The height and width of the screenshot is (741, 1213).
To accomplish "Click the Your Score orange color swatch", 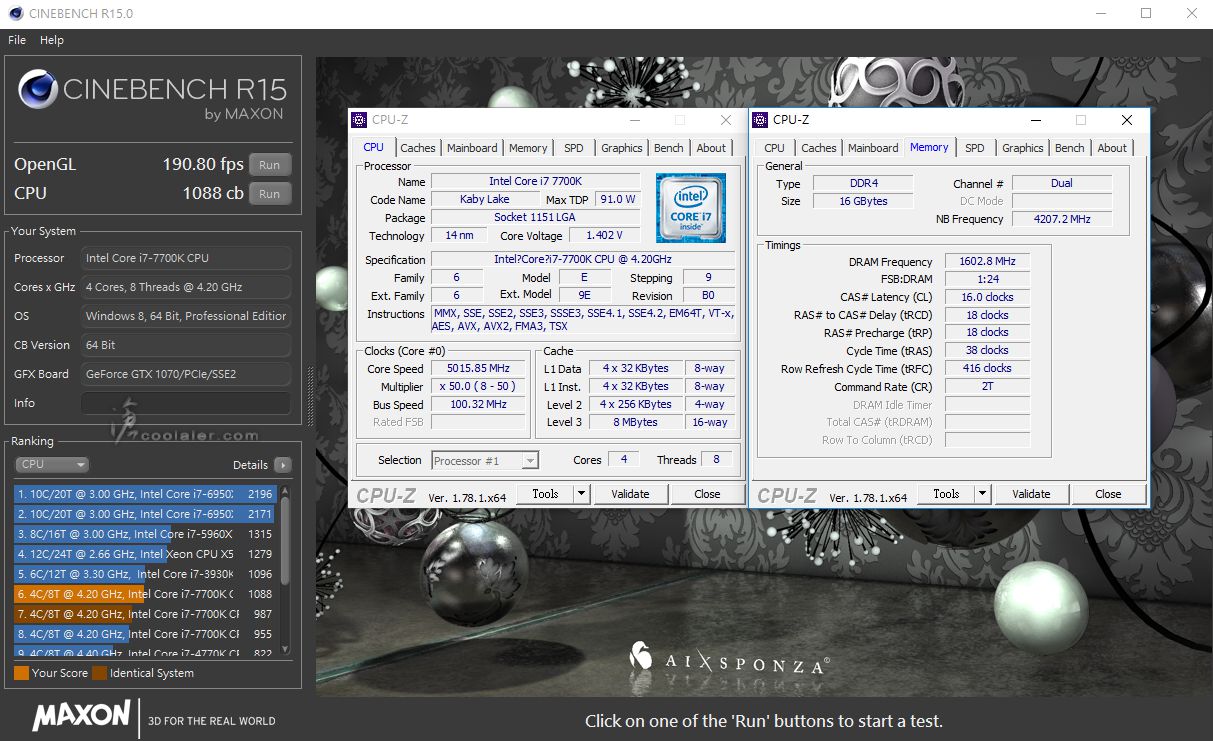I will pos(21,673).
